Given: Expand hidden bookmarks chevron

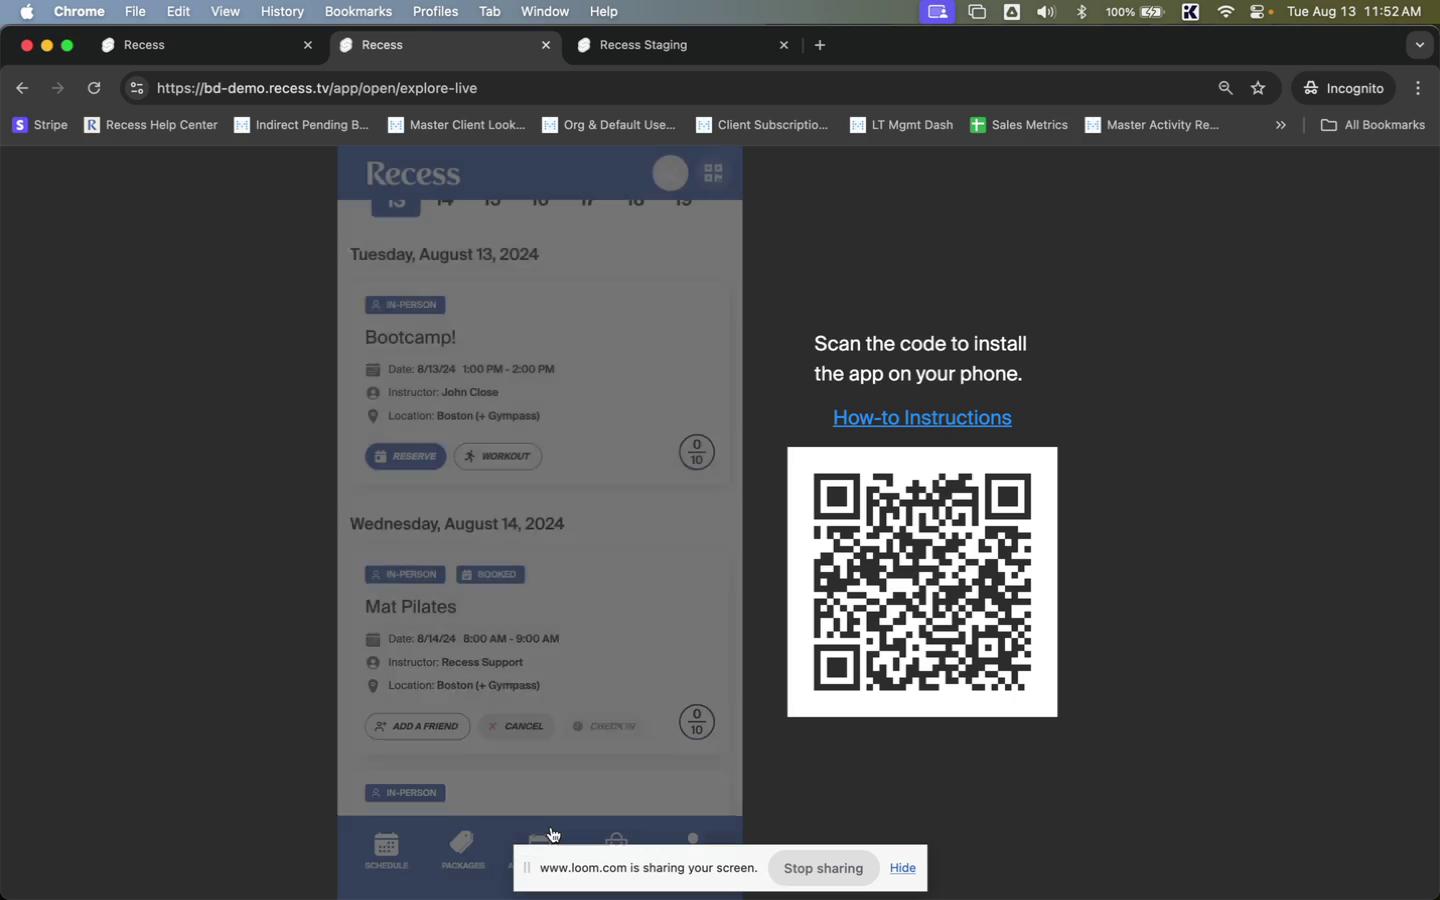Looking at the screenshot, I should (1281, 125).
